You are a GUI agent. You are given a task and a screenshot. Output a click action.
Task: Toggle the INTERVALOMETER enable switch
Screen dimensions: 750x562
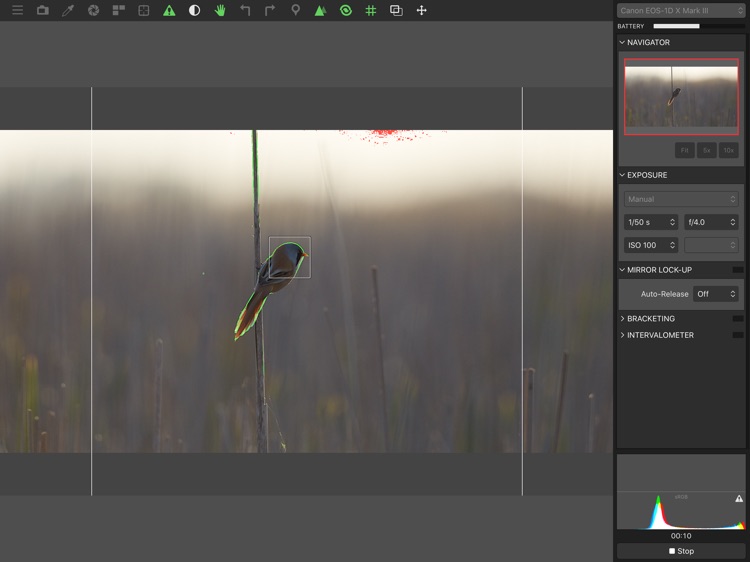(738, 335)
